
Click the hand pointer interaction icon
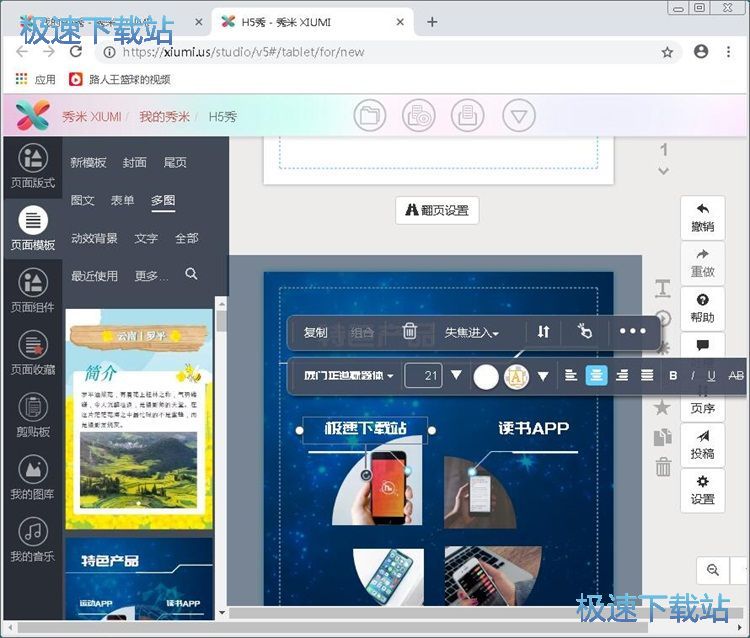[x=585, y=331]
